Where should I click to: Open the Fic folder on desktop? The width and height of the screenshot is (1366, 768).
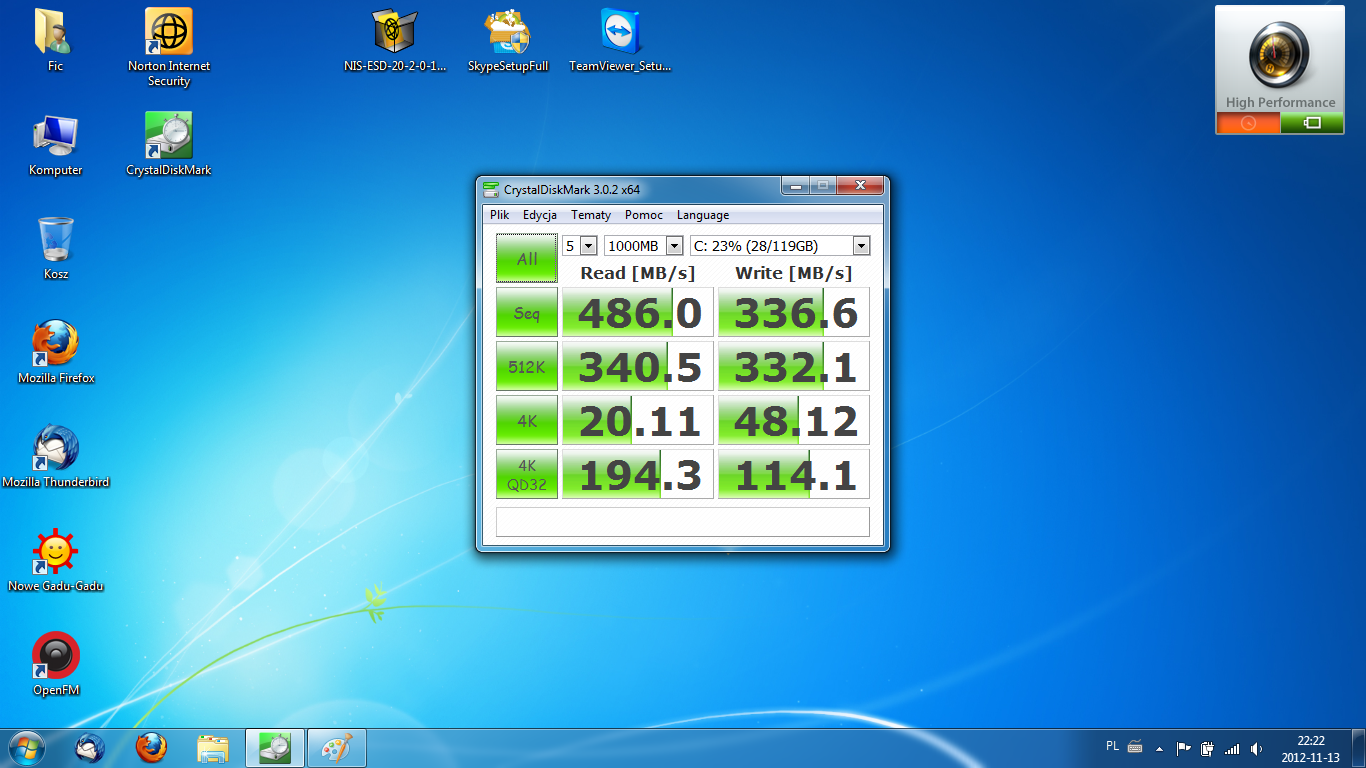click(x=55, y=40)
